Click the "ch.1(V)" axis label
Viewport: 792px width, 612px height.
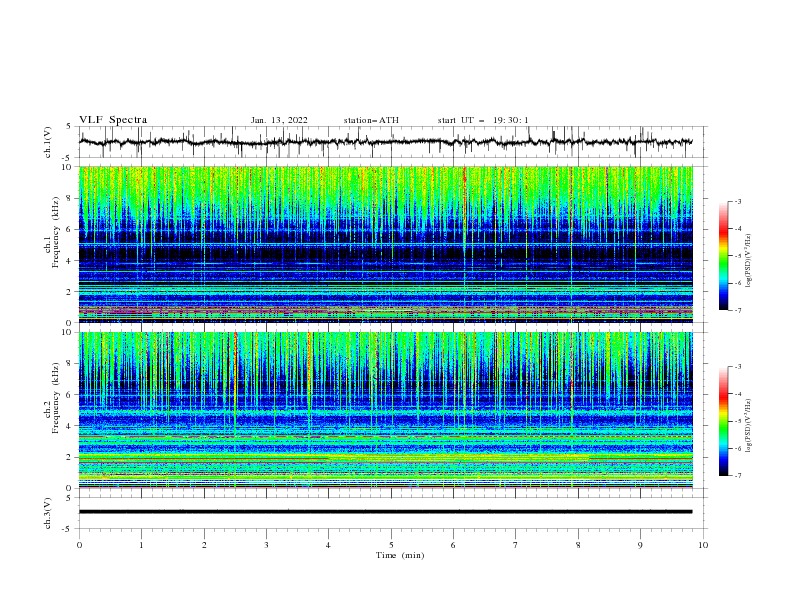coord(48,142)
